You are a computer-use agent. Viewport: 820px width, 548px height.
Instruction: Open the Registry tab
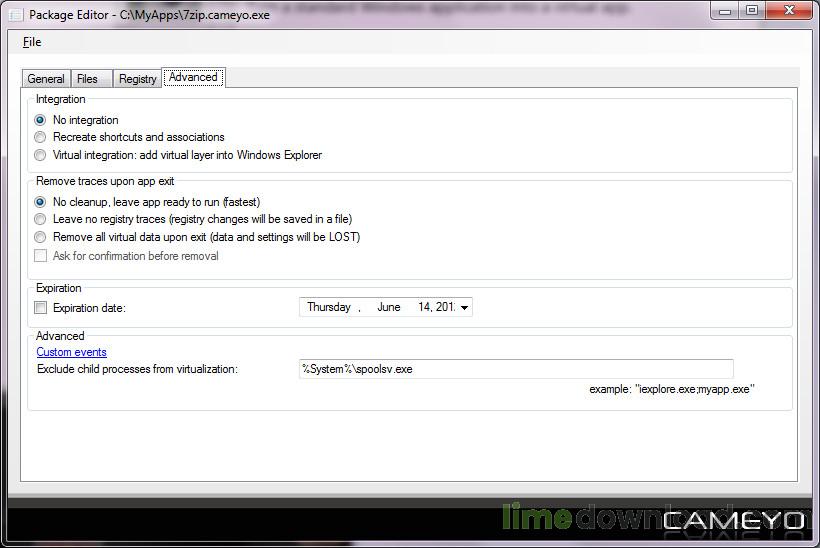[138, 79]
